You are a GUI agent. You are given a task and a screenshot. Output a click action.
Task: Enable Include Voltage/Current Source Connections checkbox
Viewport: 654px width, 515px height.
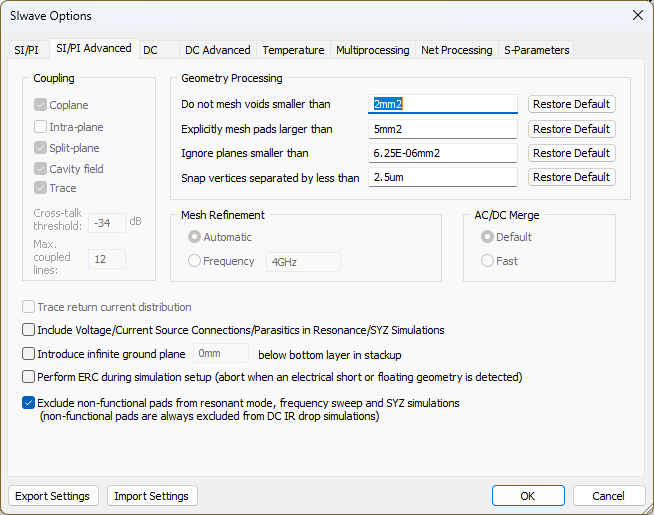(28, 330)
